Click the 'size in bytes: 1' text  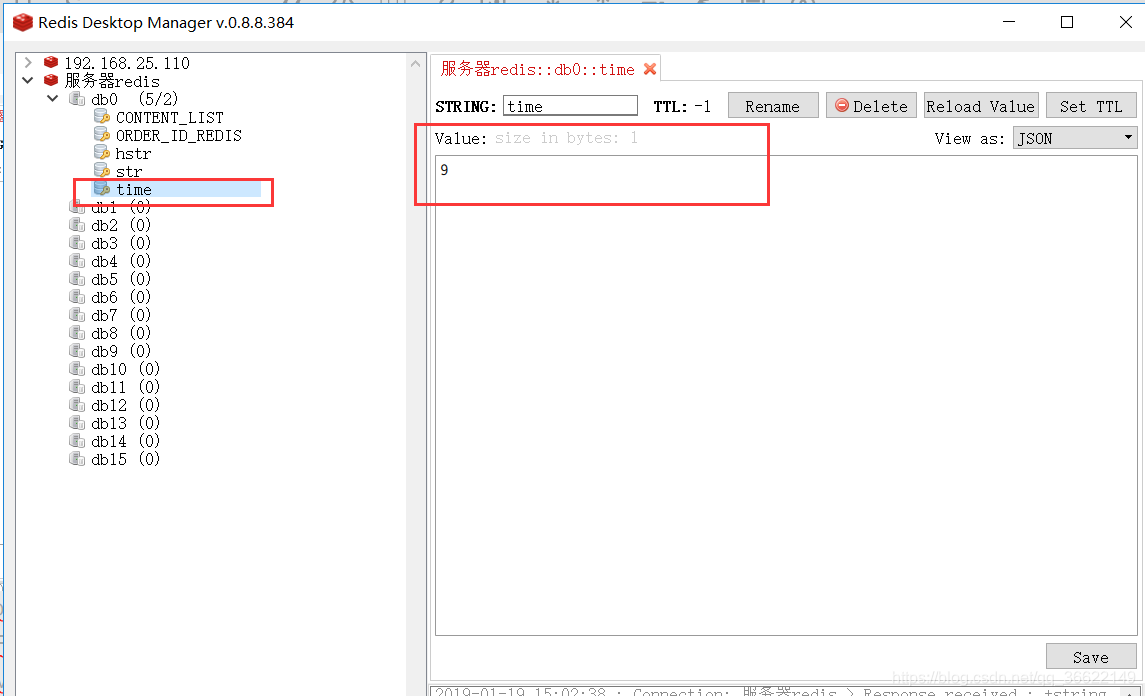click(x=567, y=137)
